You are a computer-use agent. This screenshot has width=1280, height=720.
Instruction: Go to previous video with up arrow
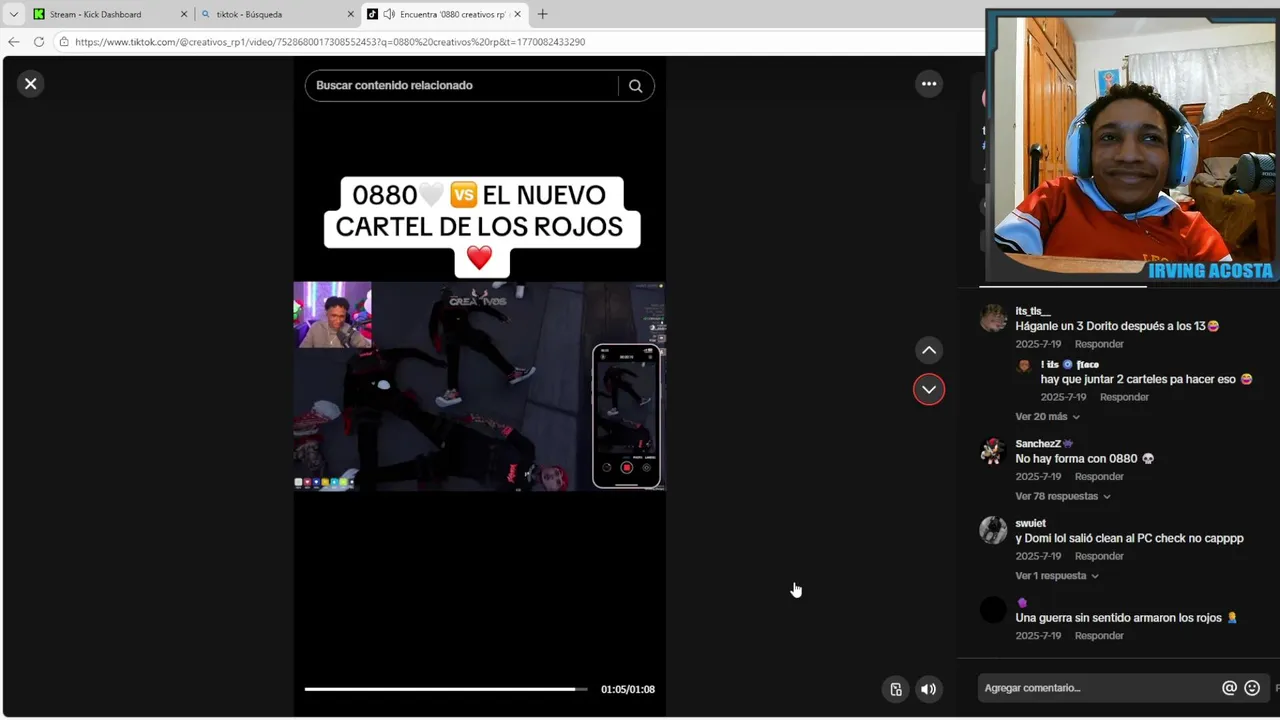coord(929,350)
